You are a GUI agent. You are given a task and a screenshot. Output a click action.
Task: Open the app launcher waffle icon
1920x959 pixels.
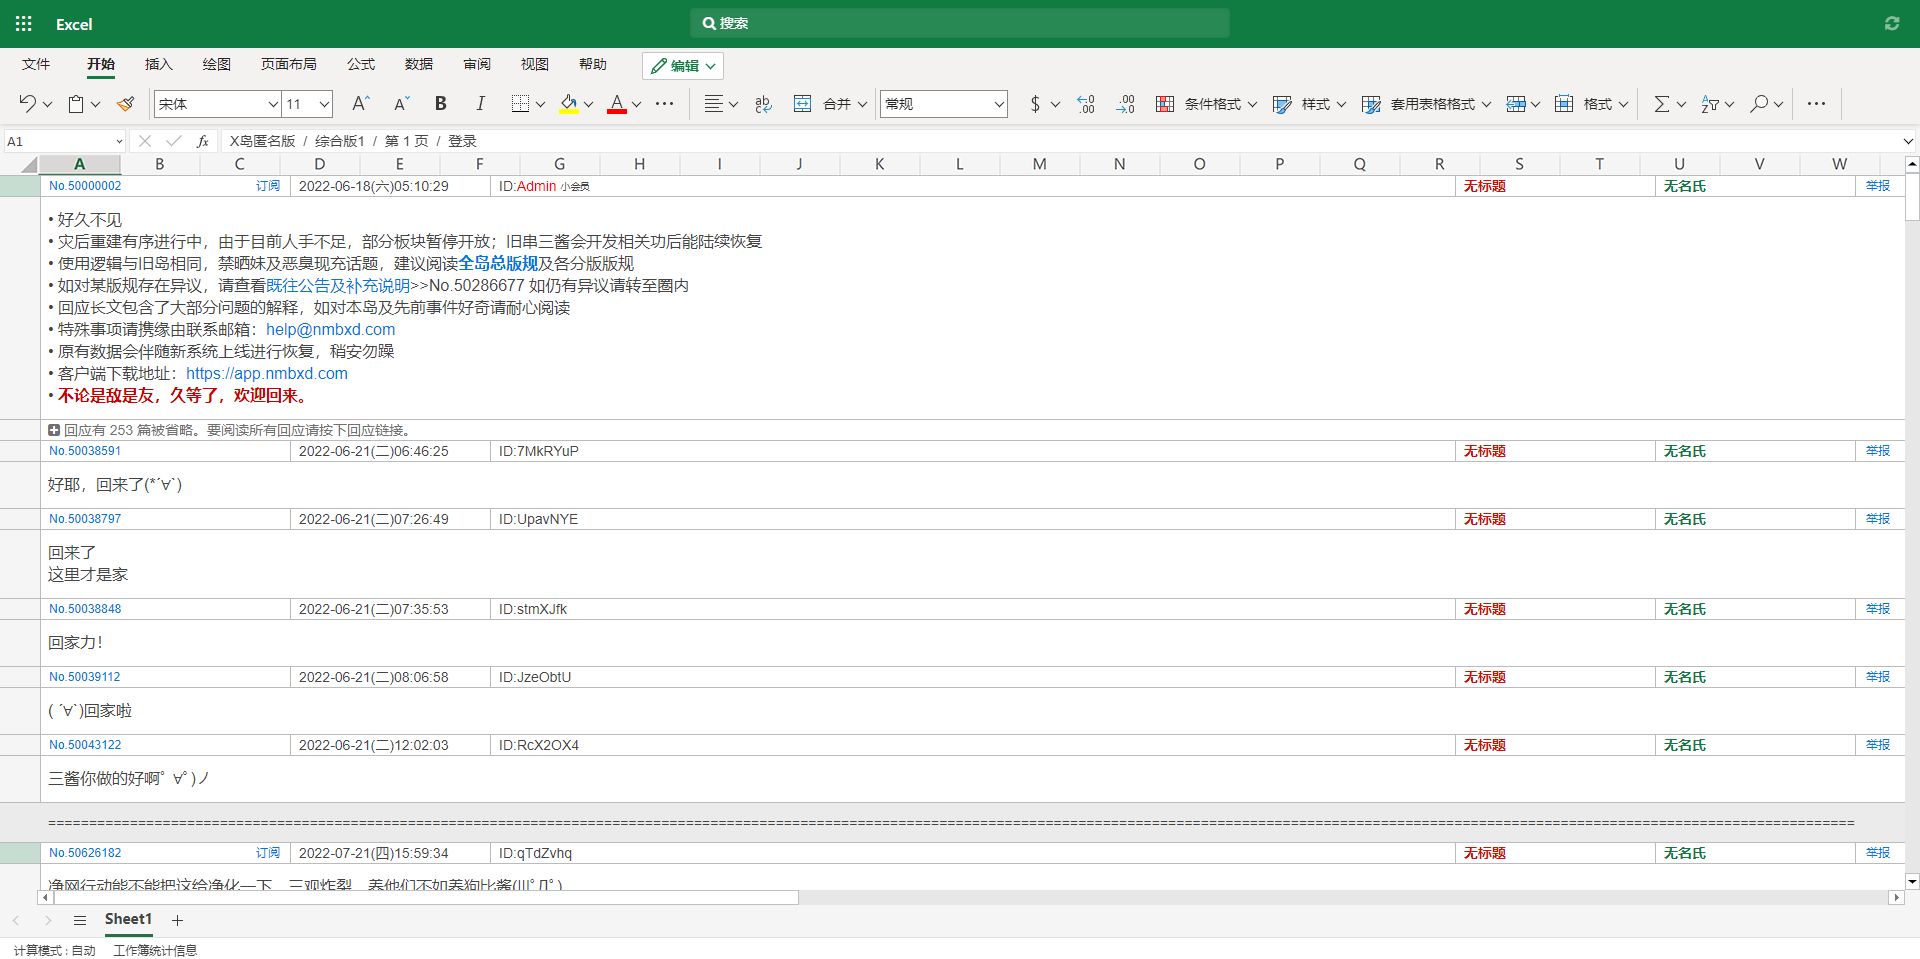(24, 24)
